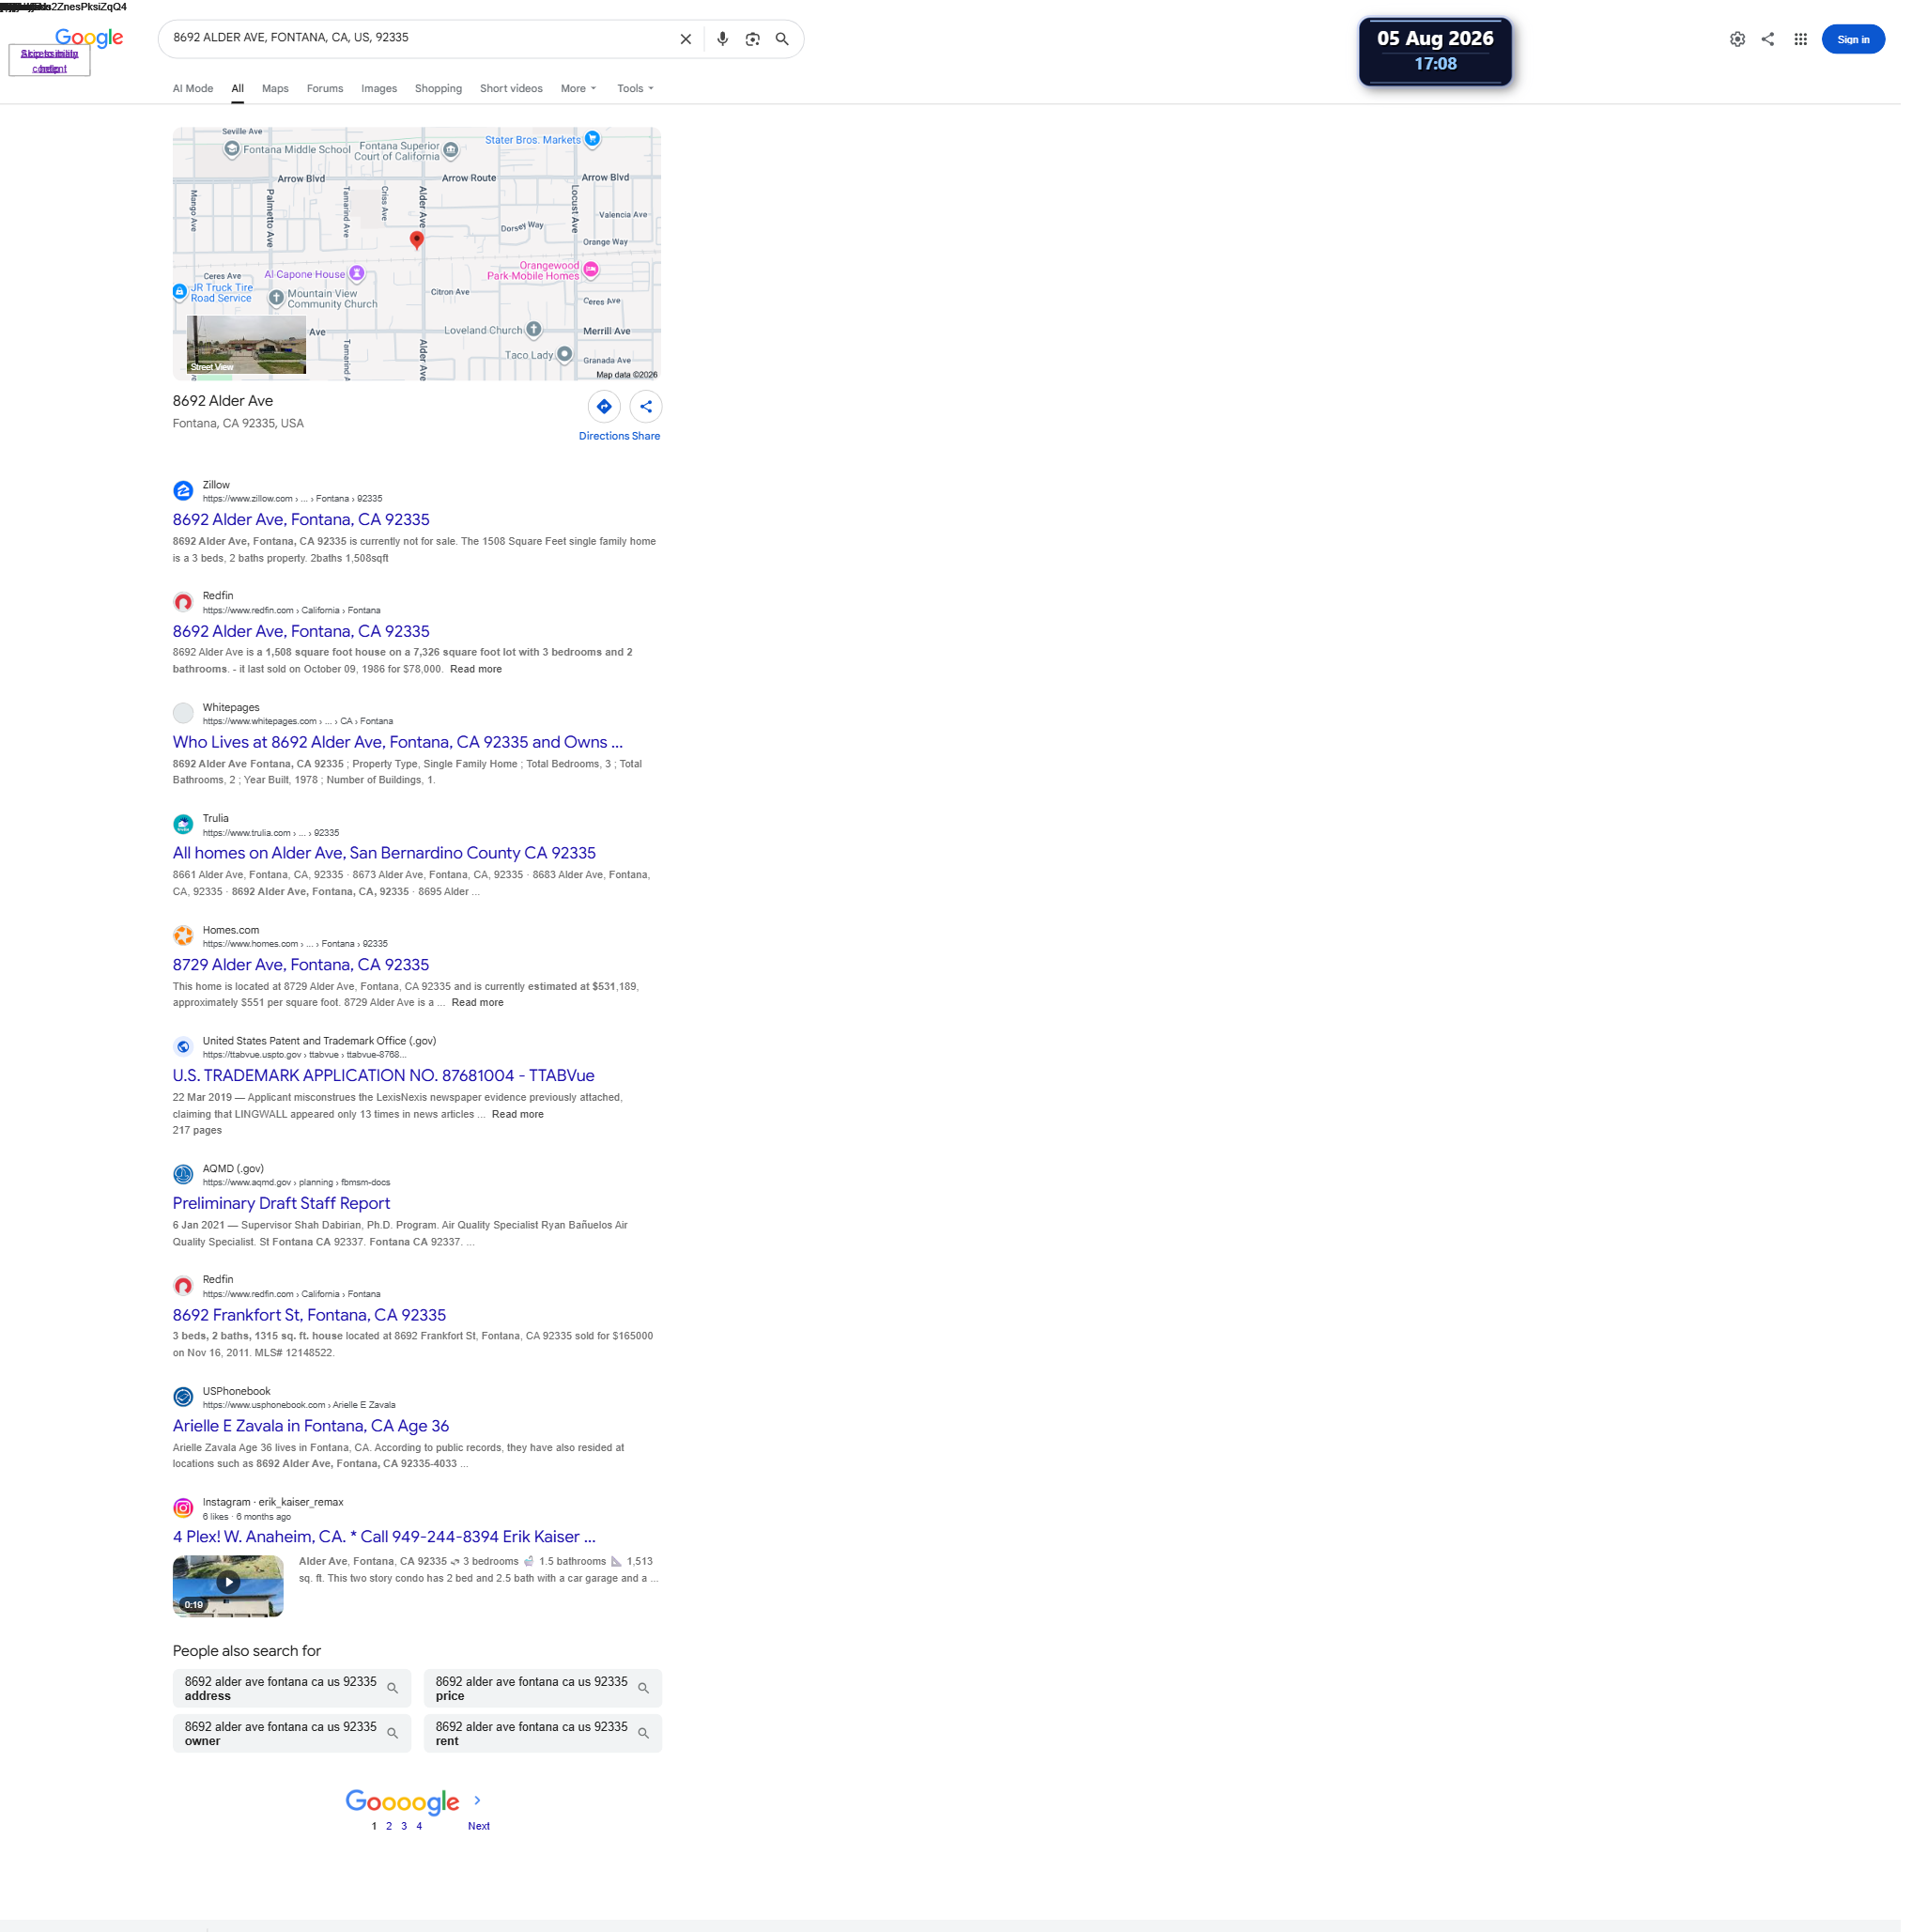Open 8729 Alder Ave Homes.com result
Image resolution: width=1912 pixels, height=1932 pixels.
tap(301, 965)
